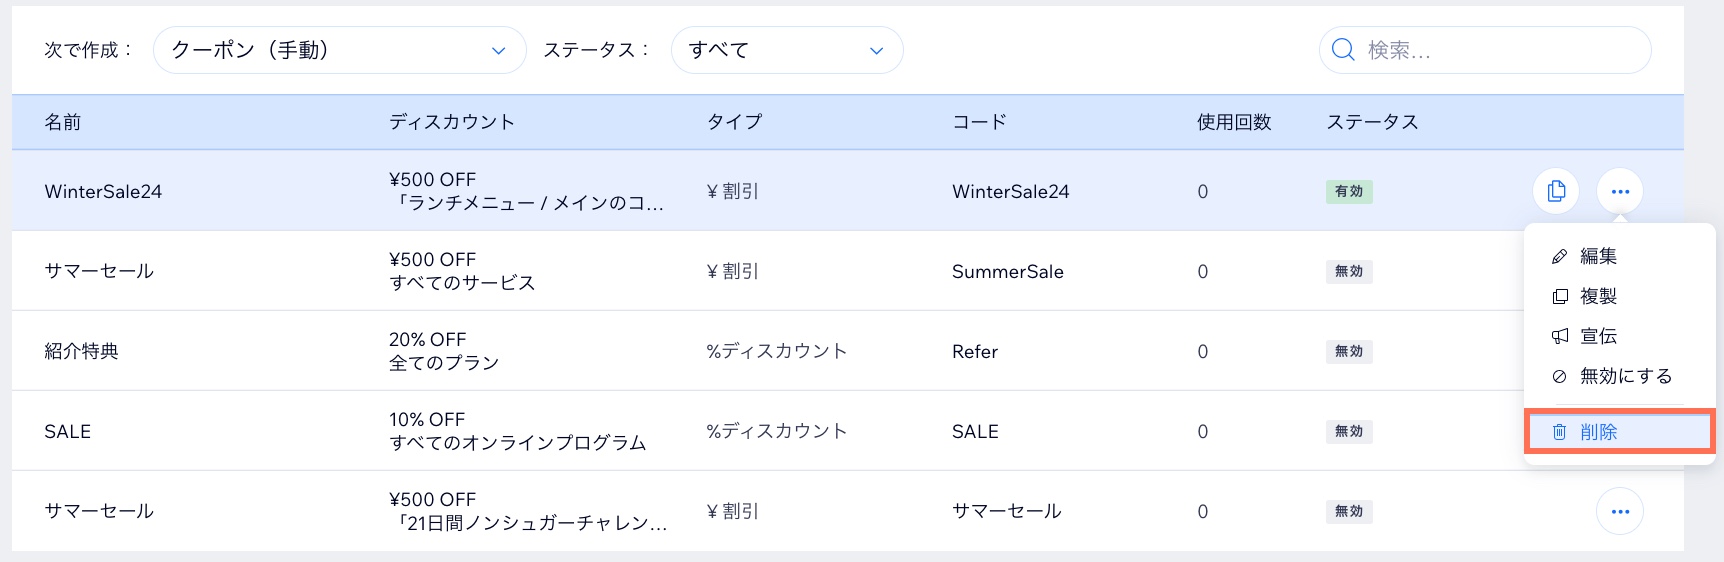Click the disable icon next to 無効にする
The width and height of the screenshot is (1724, 562).
1559,377
